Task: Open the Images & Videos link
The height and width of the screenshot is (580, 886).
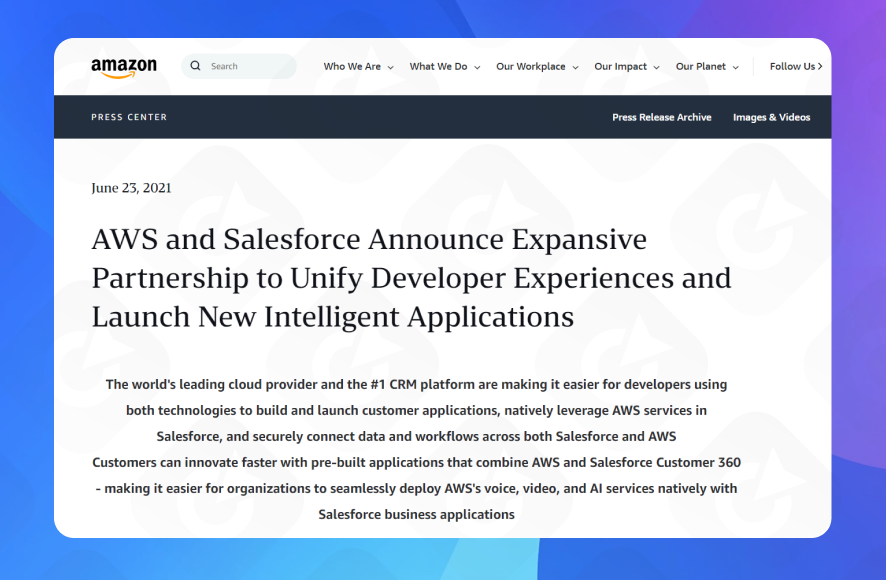Action: coord(771,117)
